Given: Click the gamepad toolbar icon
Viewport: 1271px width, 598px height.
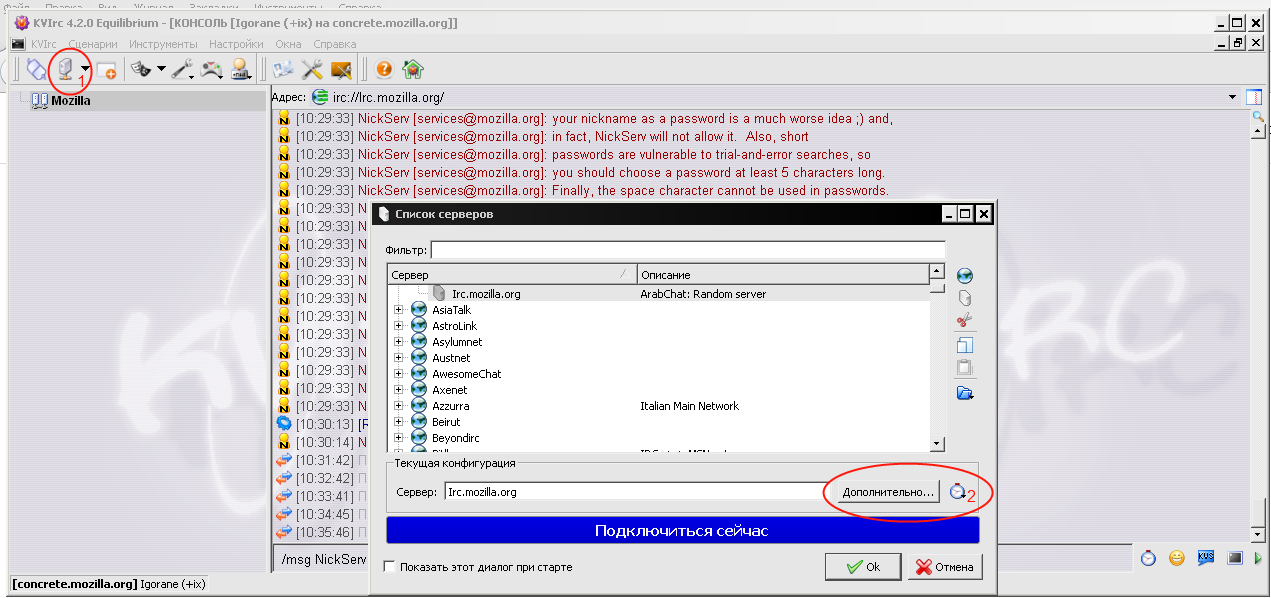Looking at the screenshot, I should (x=212, y=69).
